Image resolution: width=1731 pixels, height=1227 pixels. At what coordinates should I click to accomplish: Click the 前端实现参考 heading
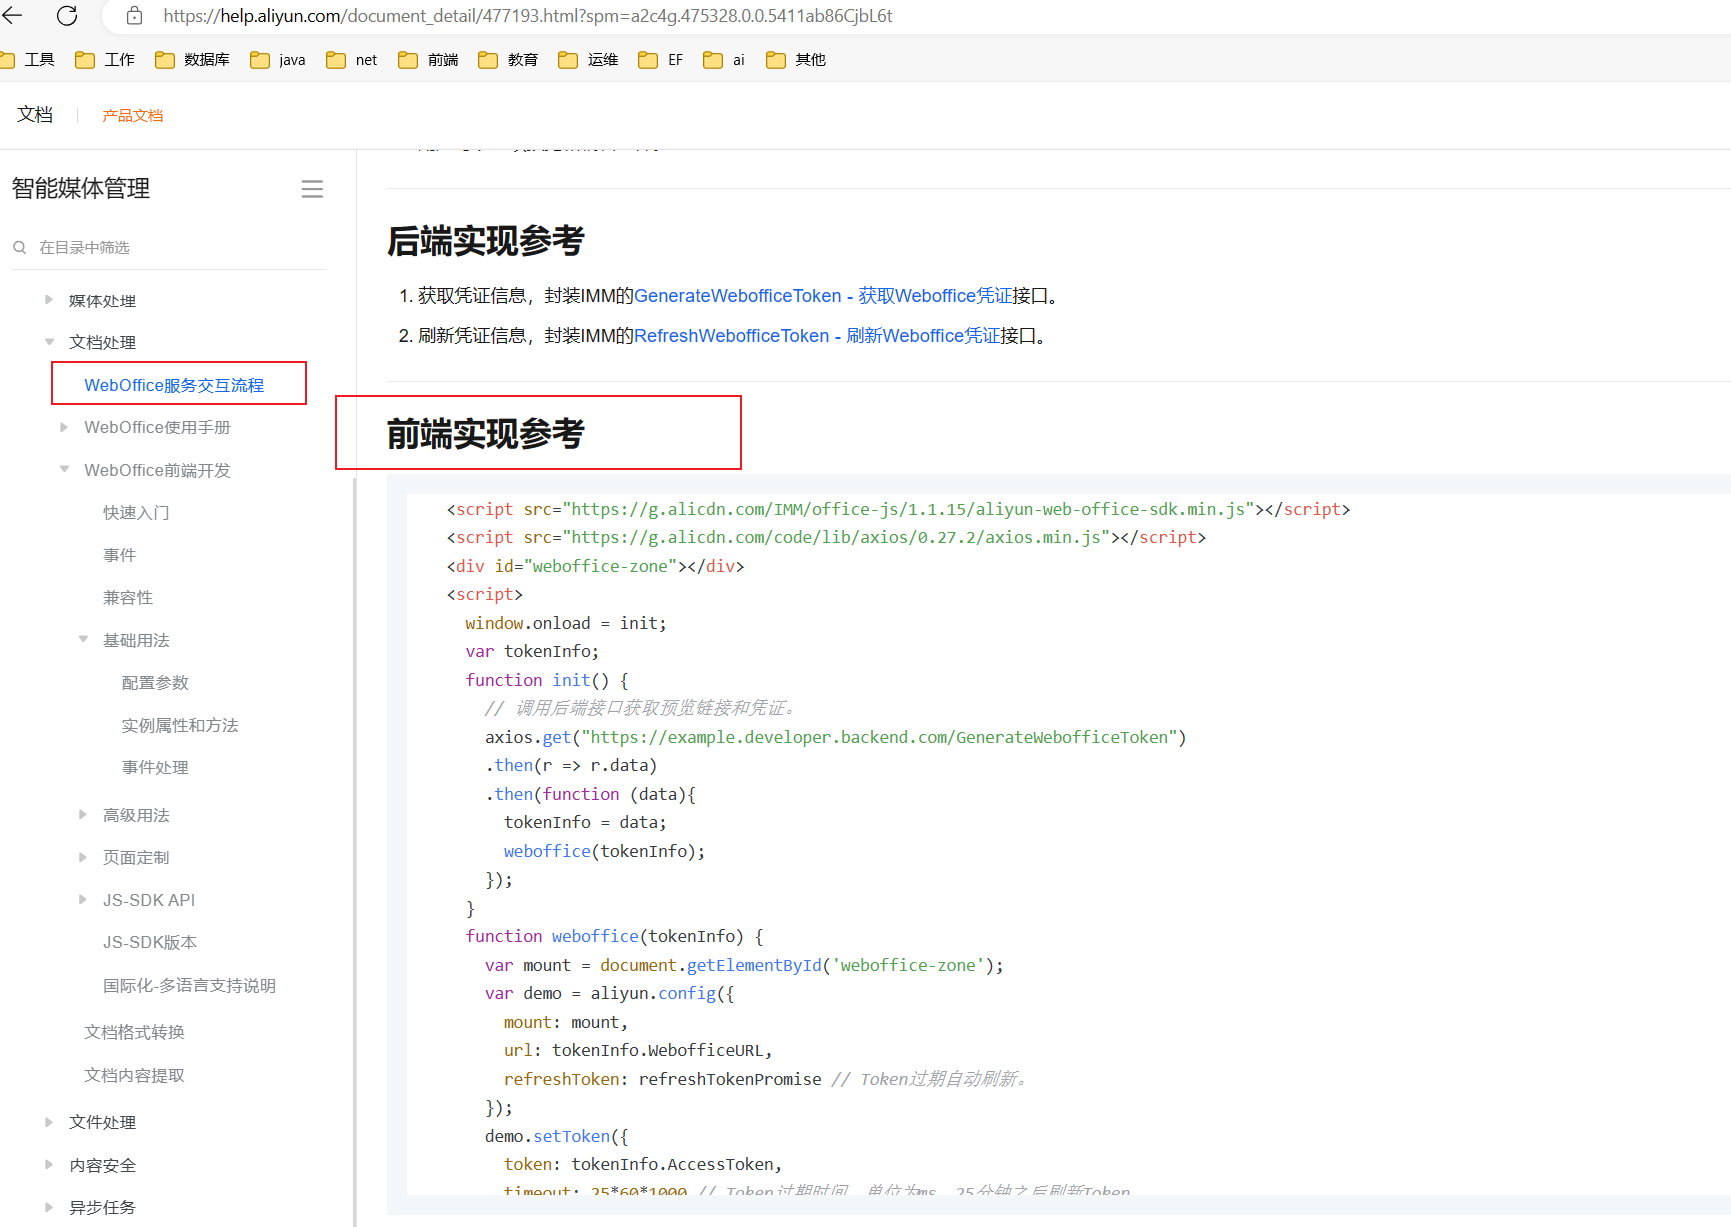tap(485, 434)
